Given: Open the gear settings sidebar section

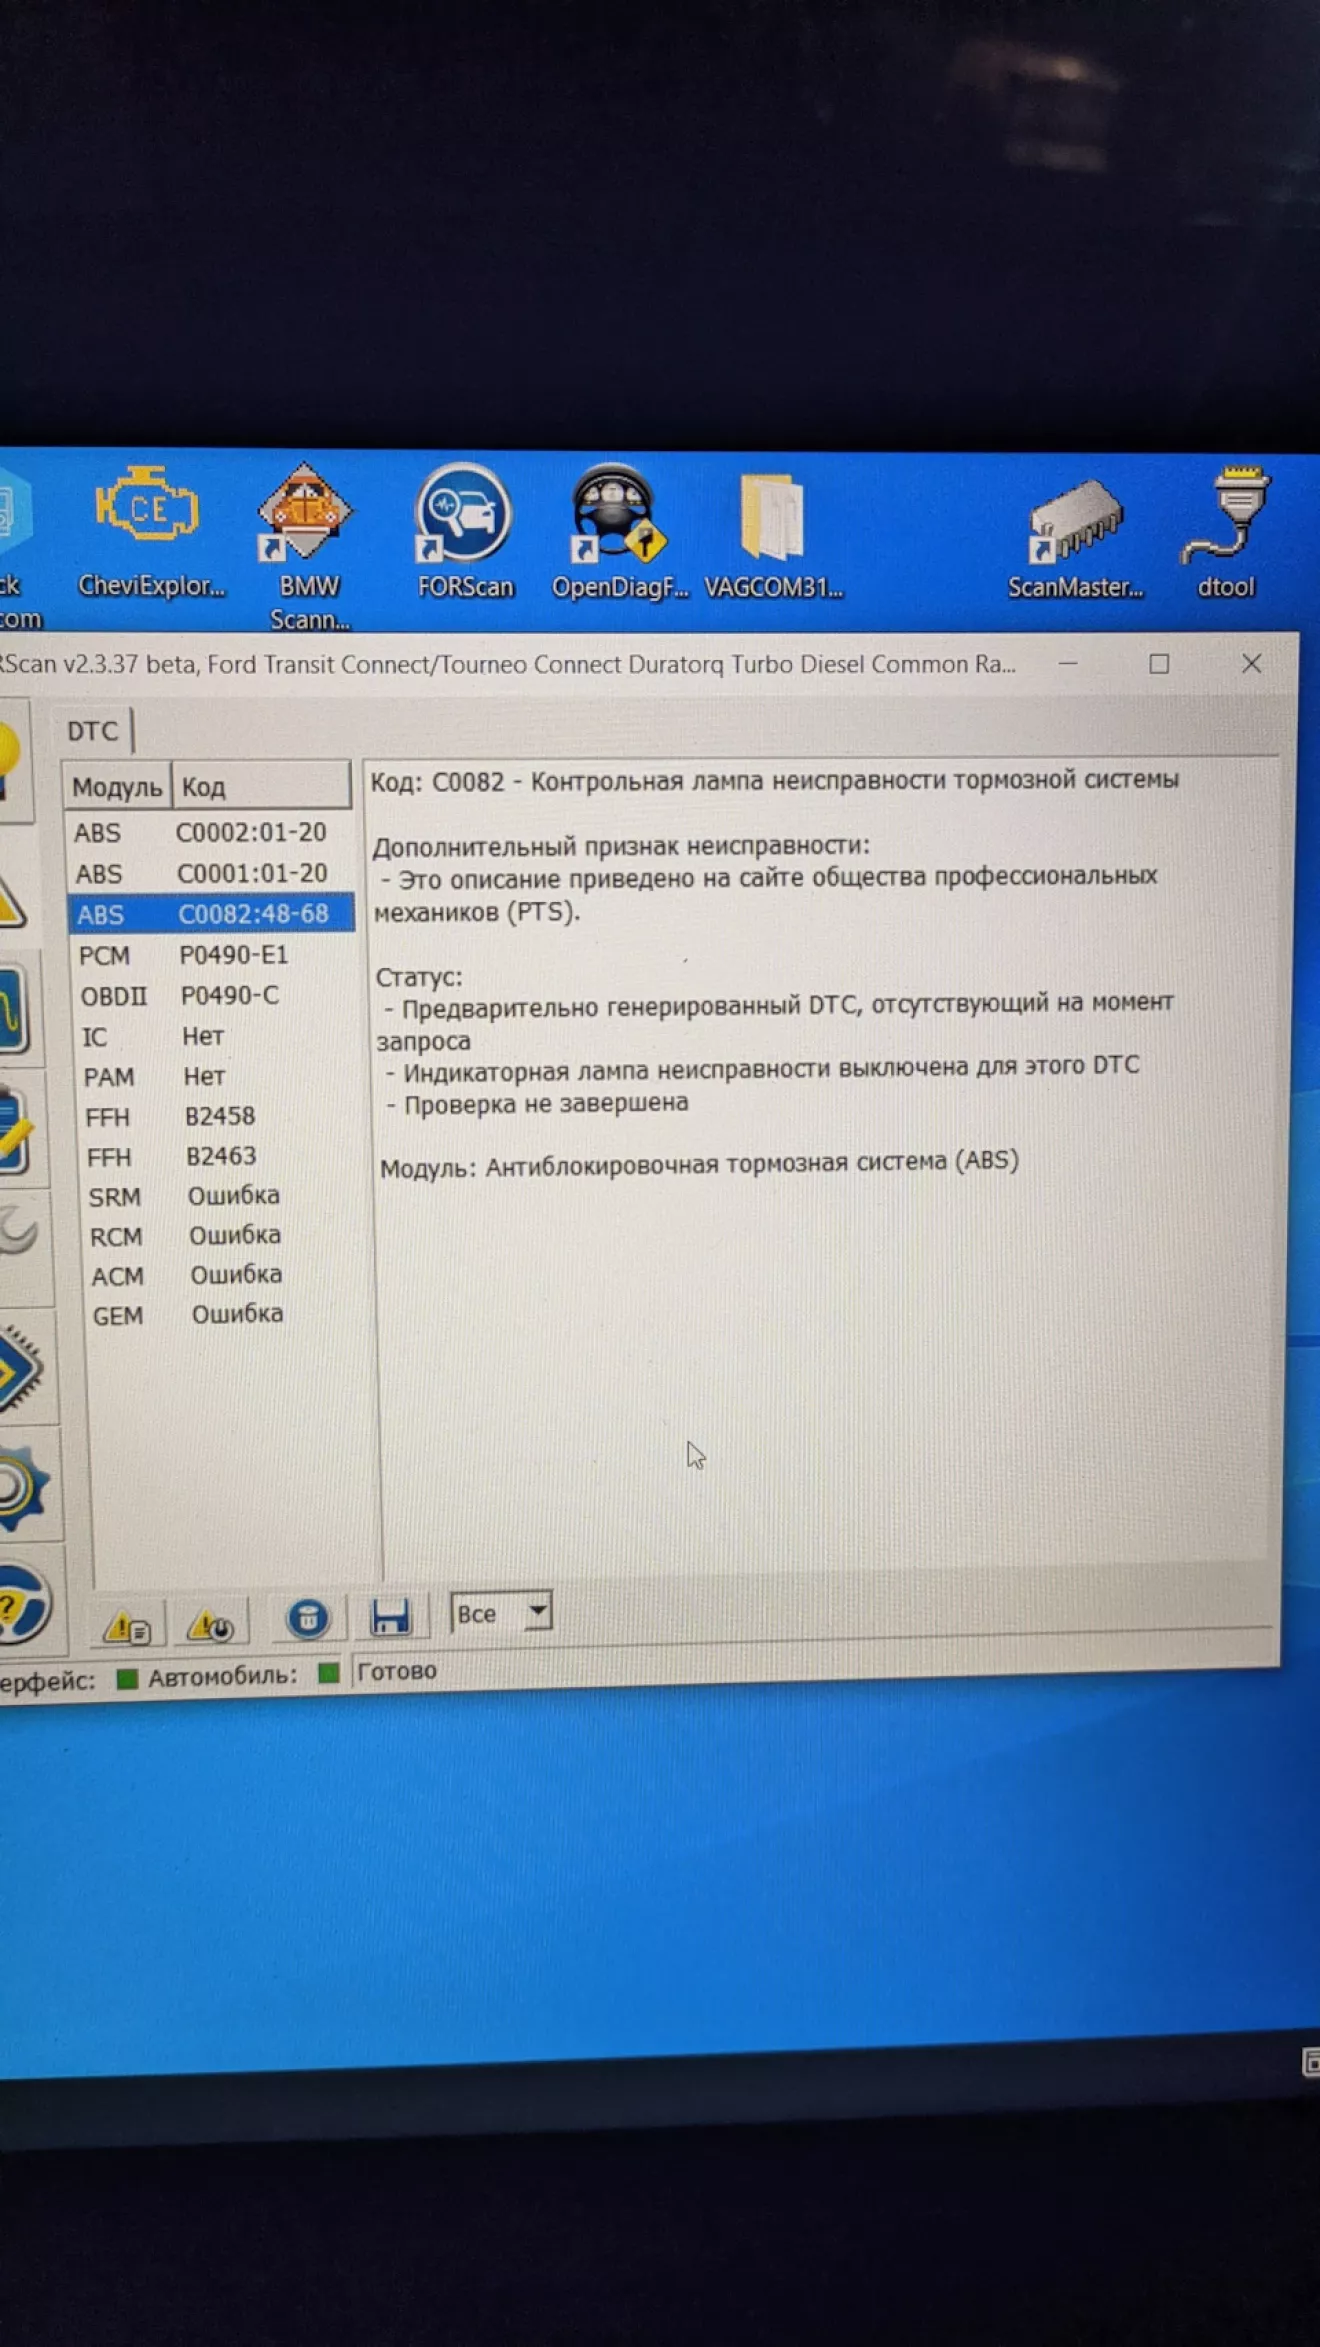Looking at the screenshot, I should tap(20, 1488).
